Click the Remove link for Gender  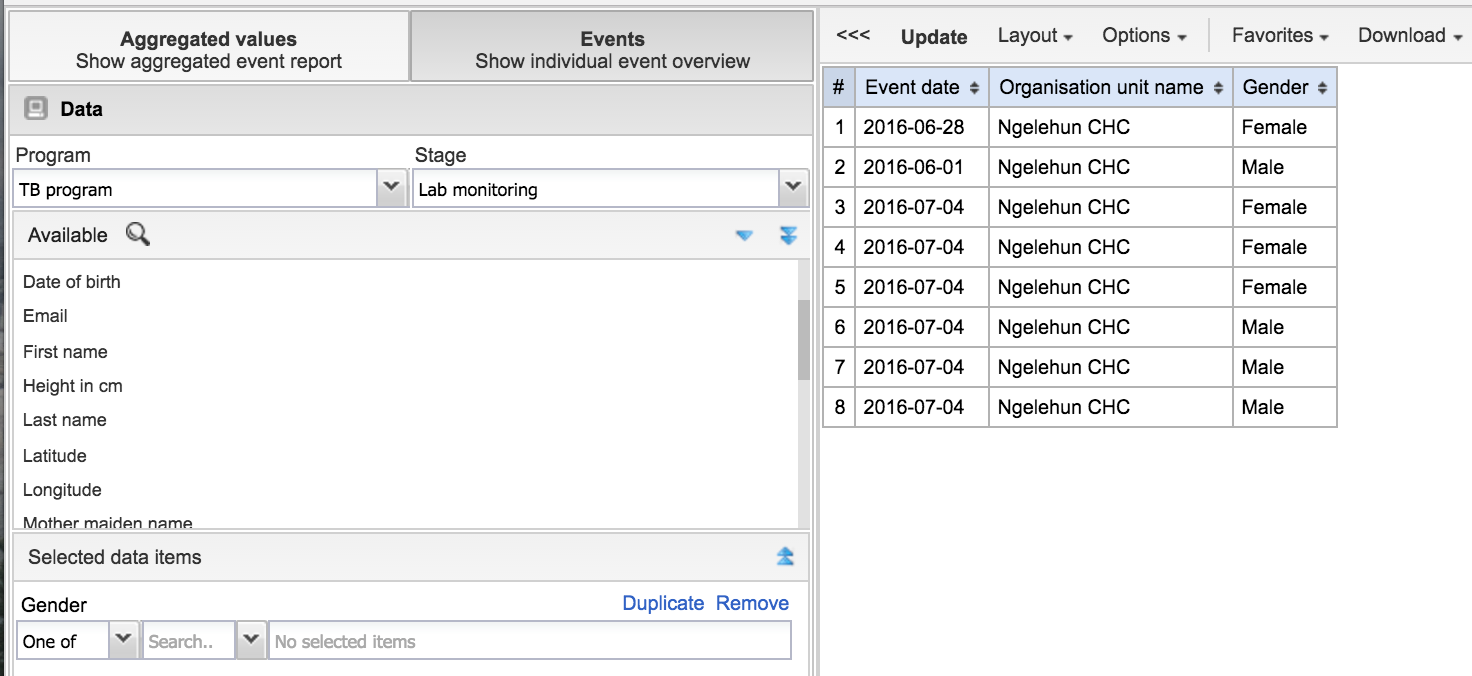click(752, 603)
